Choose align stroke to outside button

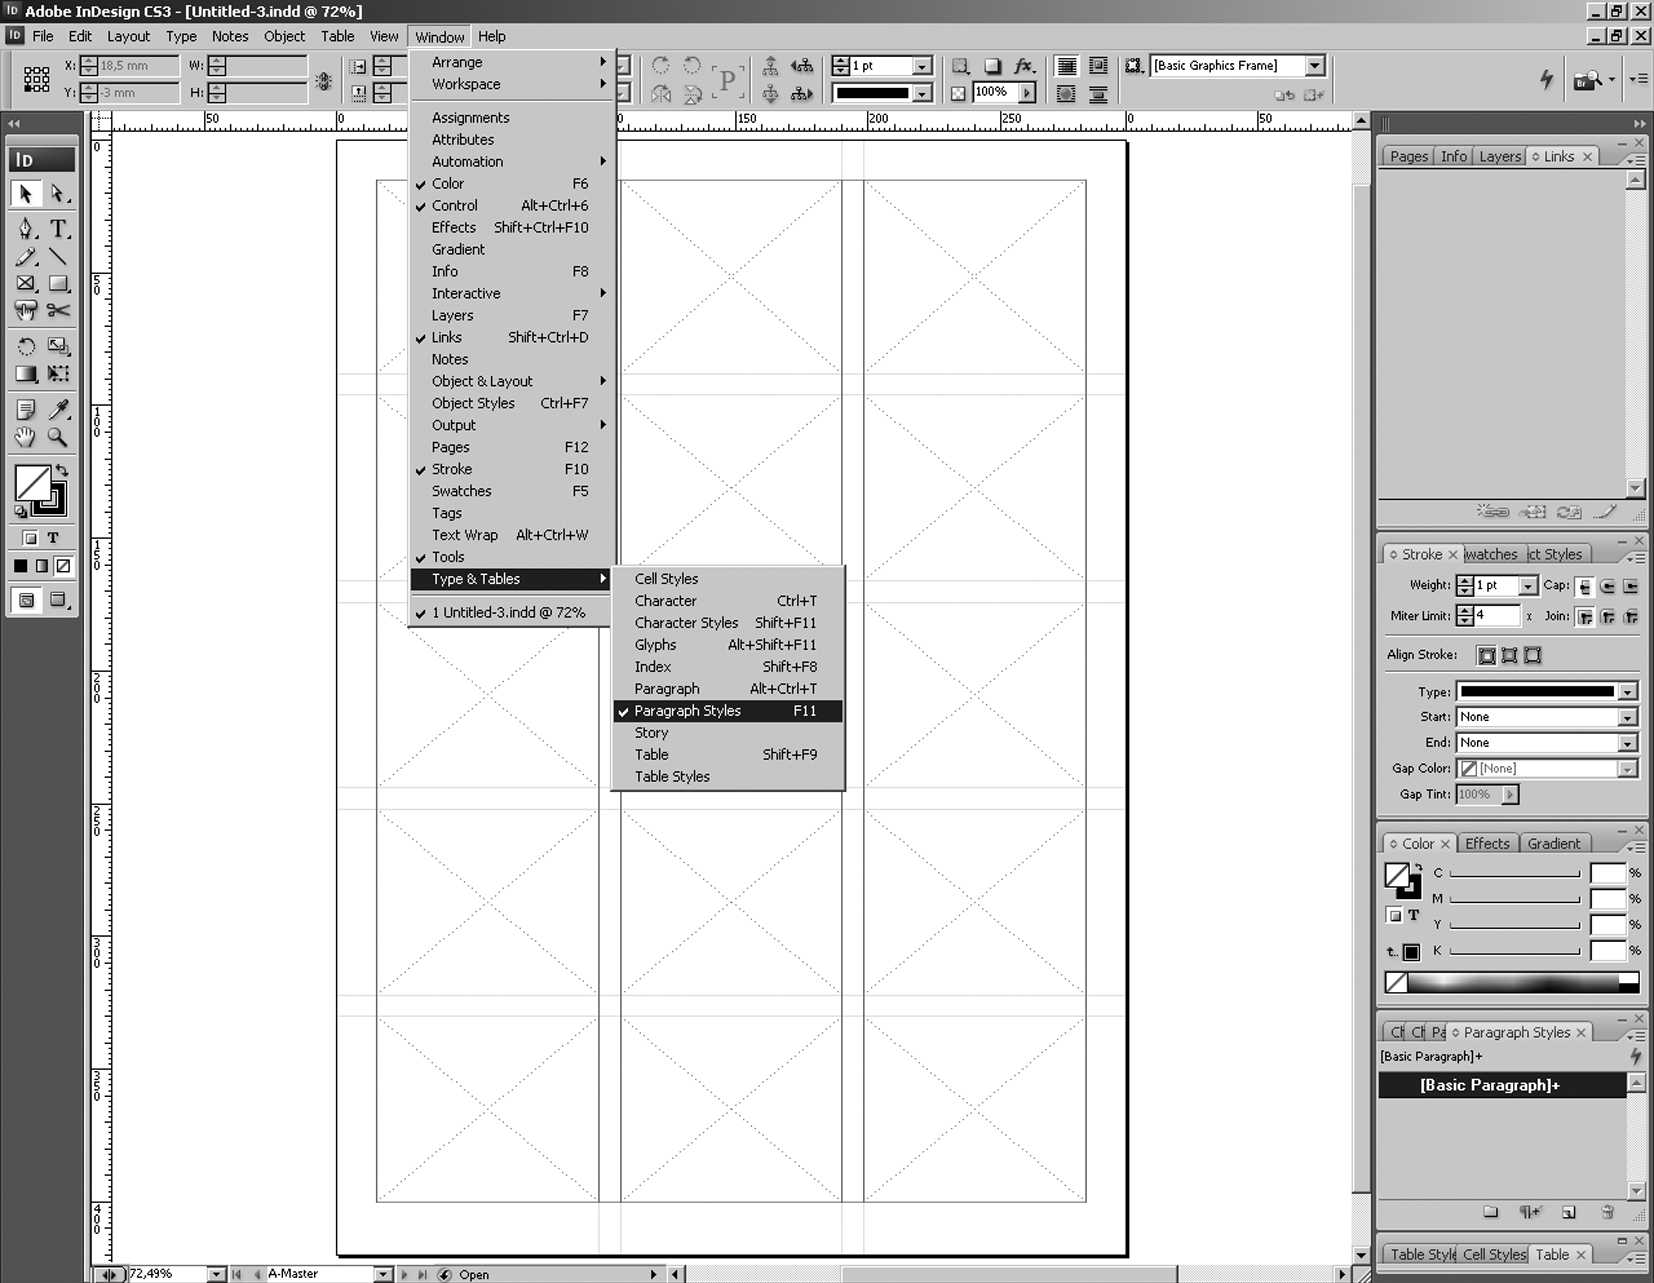click(1532, 656)
